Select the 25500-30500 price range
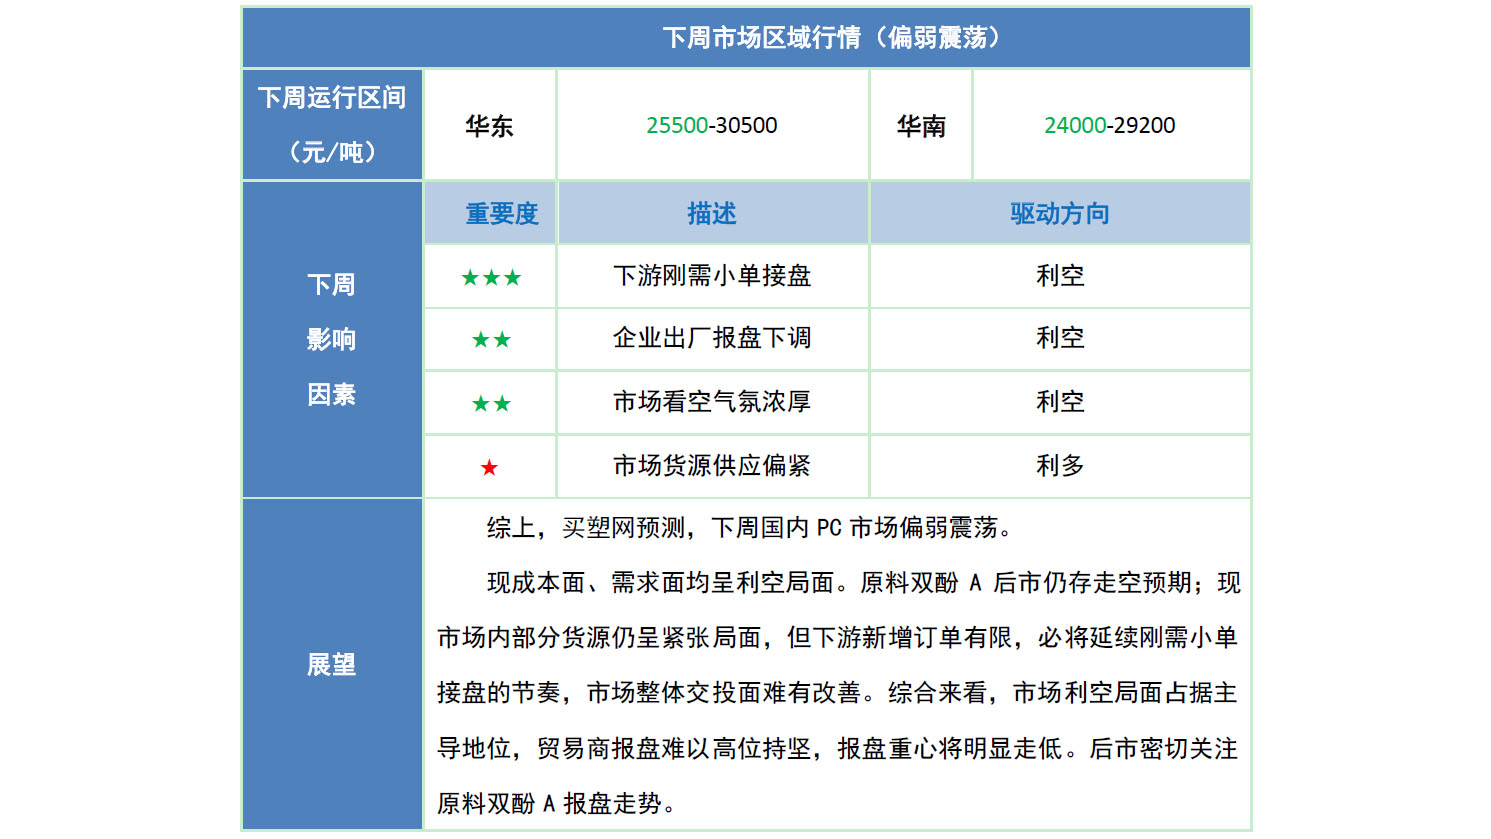This screenshot has height=839, width=1491. pos(711,126)
